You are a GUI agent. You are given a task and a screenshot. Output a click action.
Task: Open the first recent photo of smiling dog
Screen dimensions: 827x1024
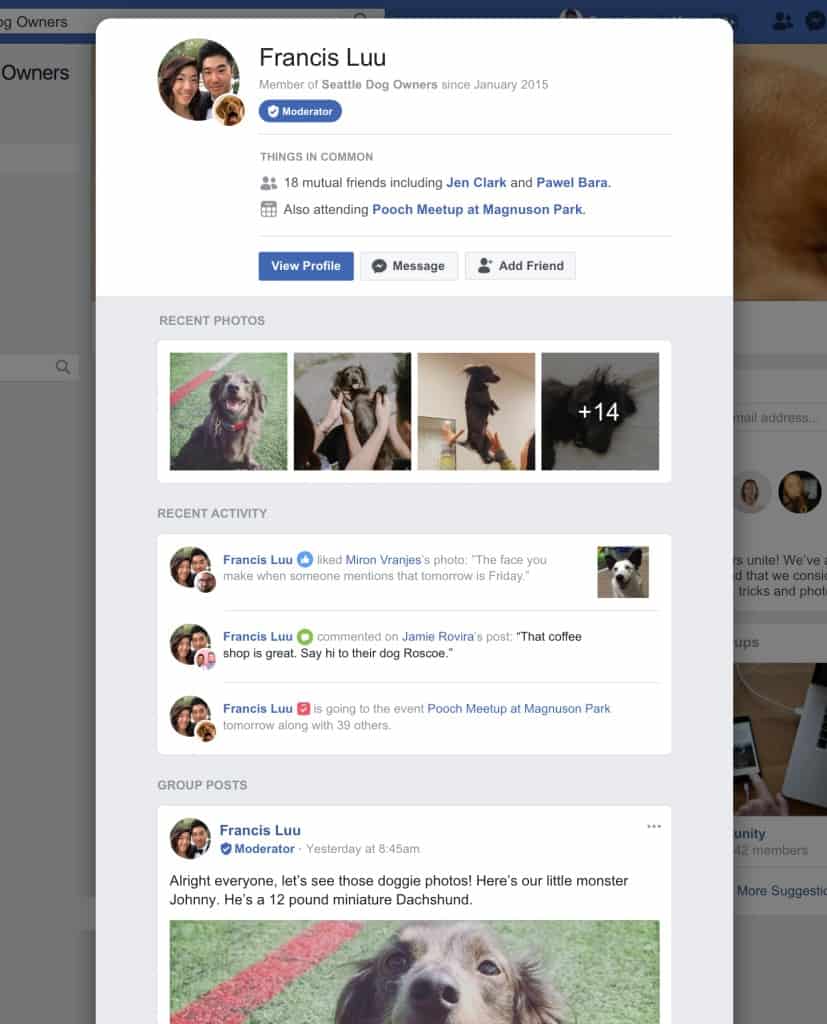pos(229,411)
